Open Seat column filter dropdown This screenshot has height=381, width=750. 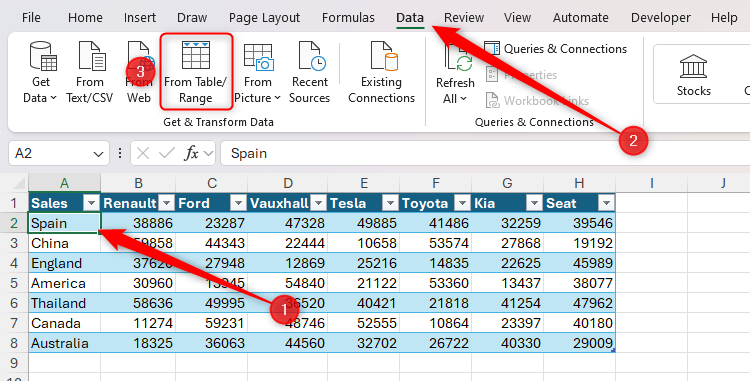[606, 203]
